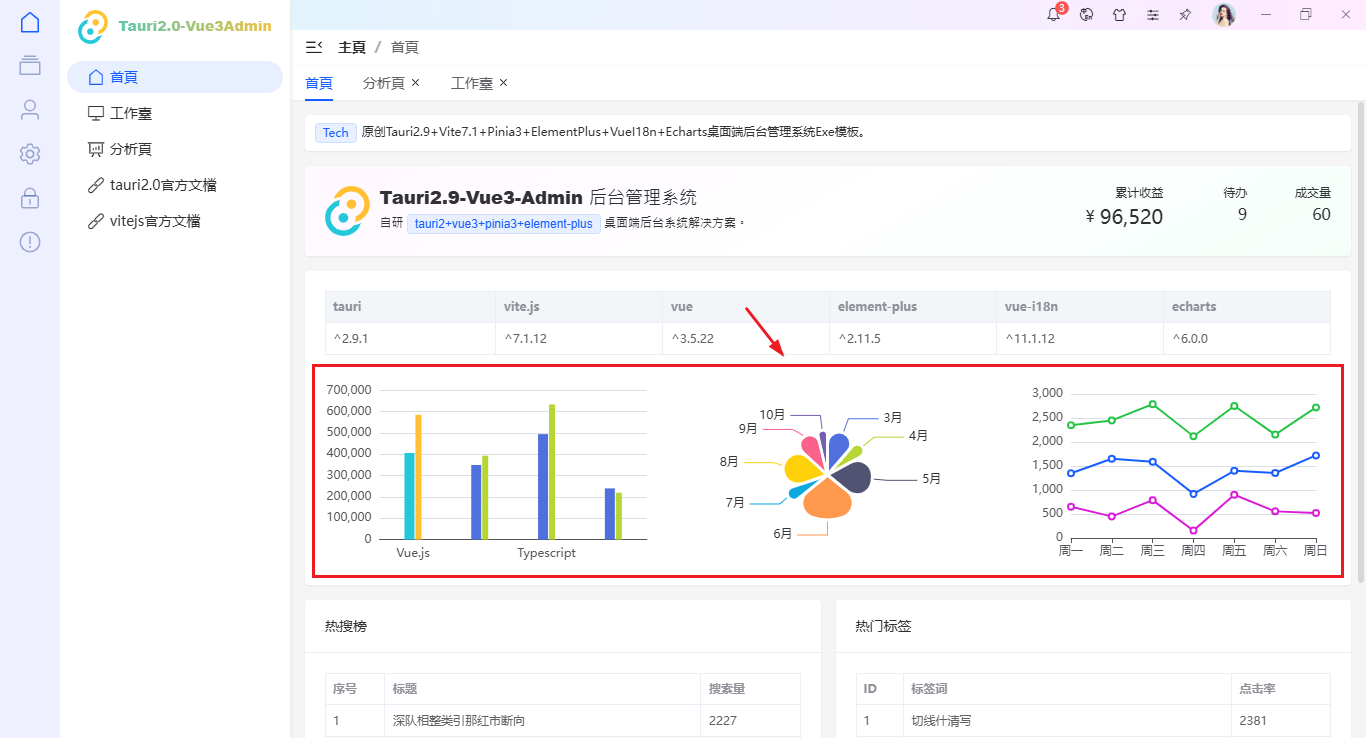Collapse the sidebar with the fold icon

[x=314, y=47]
